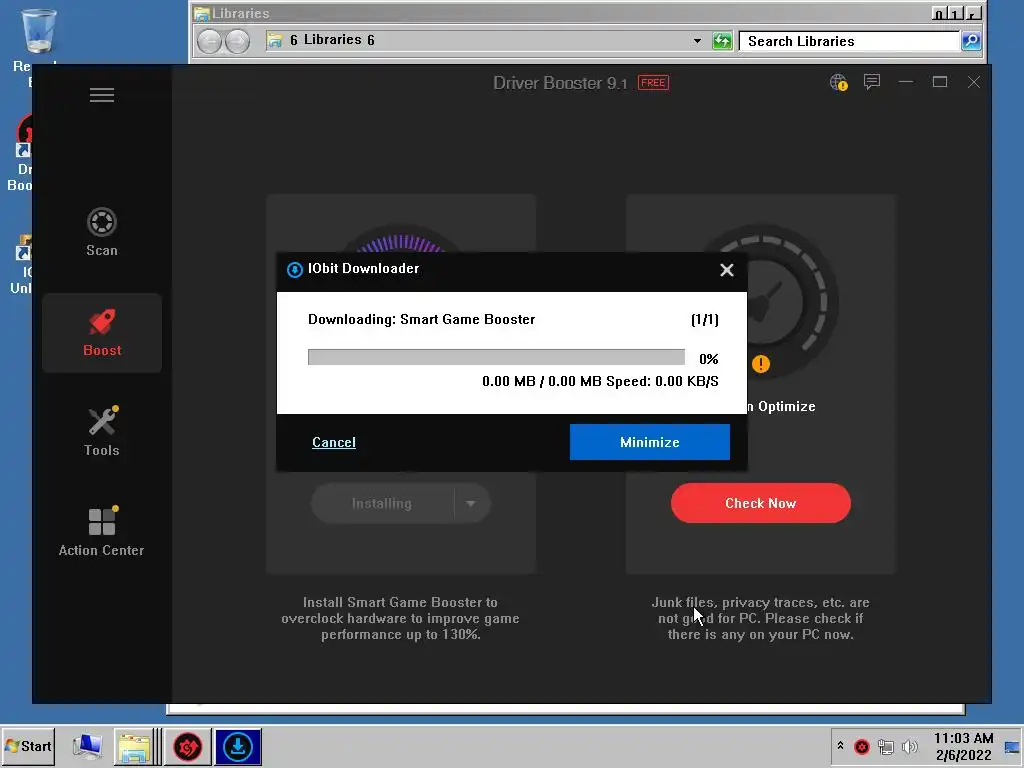The image size is (1024, 768).
Task: Click the IObit Downloader logo icon in the dialog title
Action: pyautogui.click(x=295, y=269)
